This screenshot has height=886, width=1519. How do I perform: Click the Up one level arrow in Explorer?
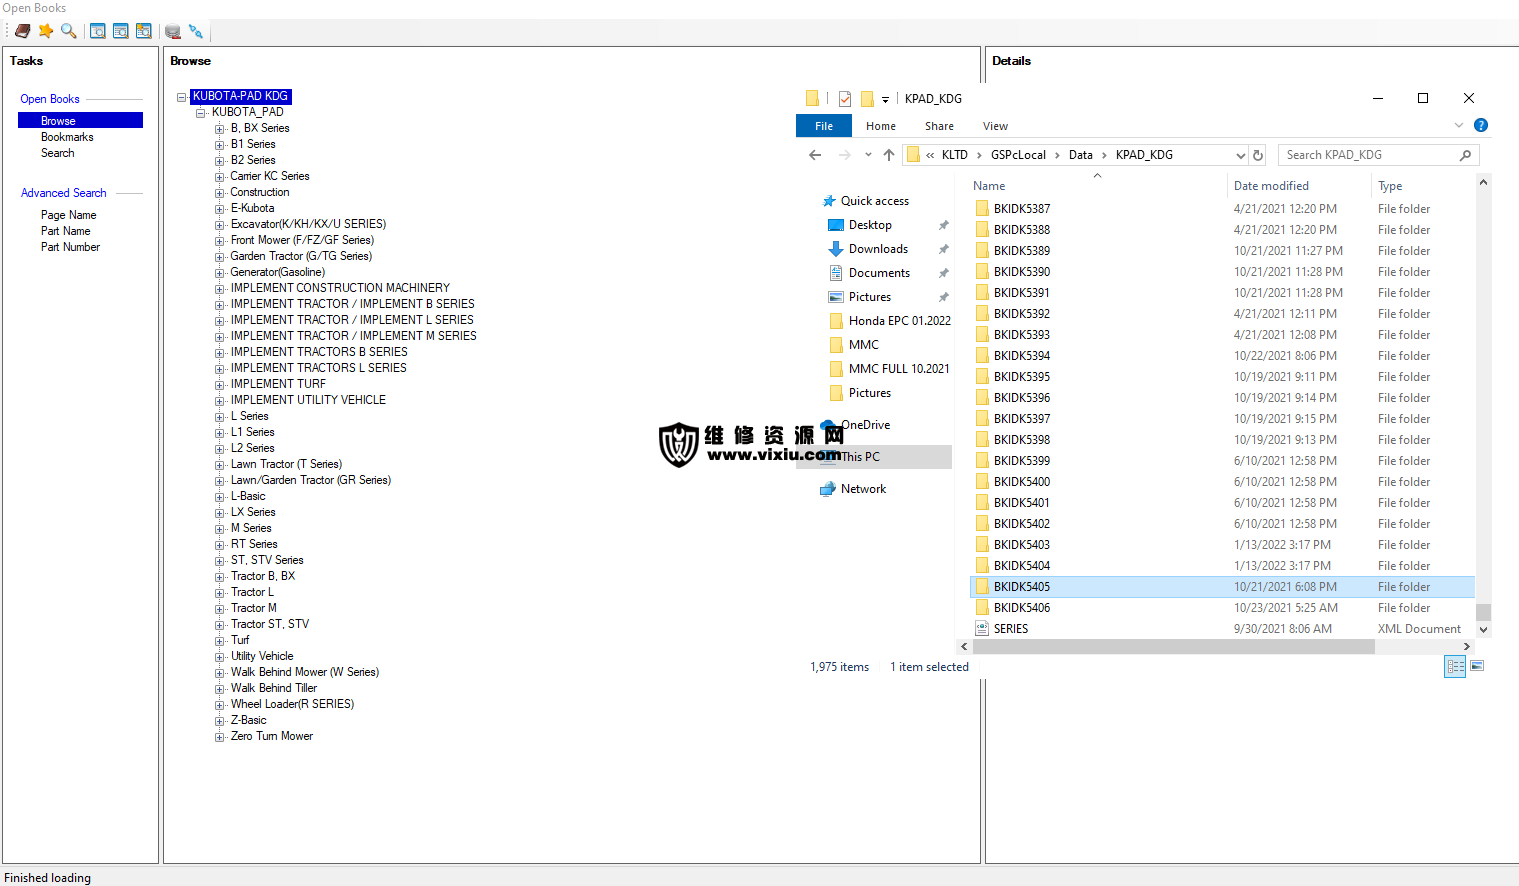(x=889, y=155)
